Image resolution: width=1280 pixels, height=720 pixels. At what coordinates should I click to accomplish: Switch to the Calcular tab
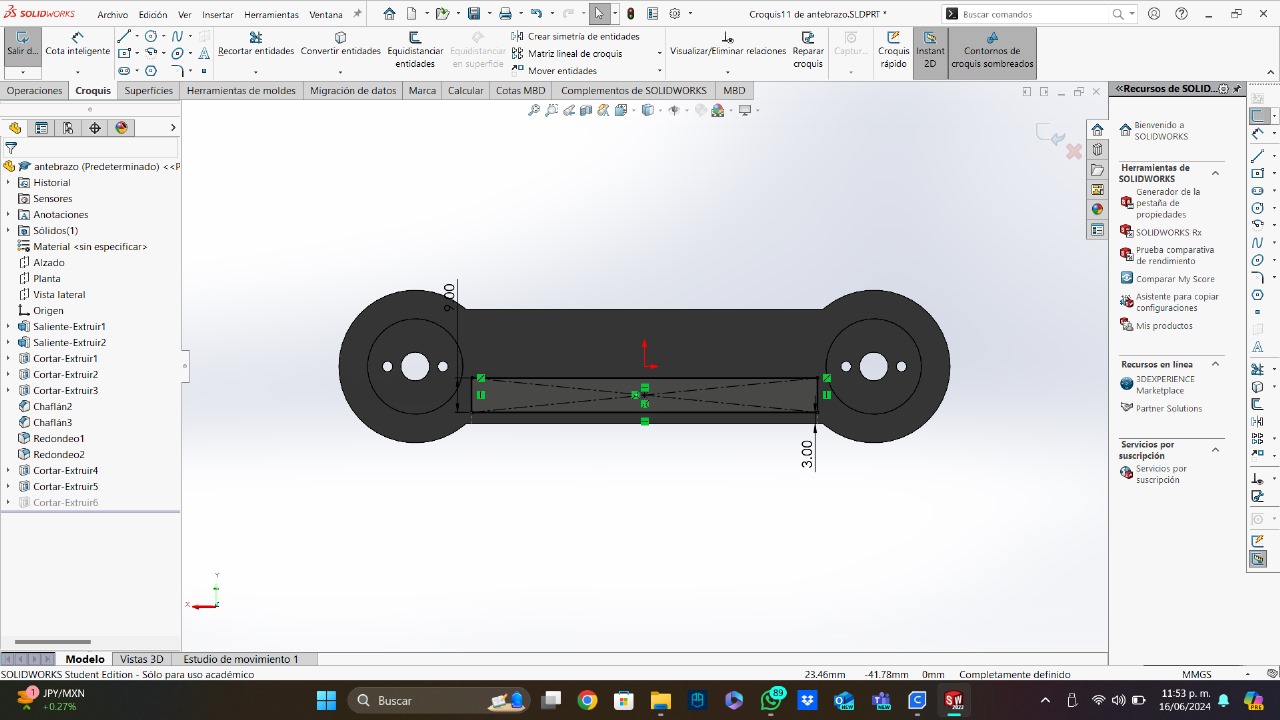(x=465, y=90)
